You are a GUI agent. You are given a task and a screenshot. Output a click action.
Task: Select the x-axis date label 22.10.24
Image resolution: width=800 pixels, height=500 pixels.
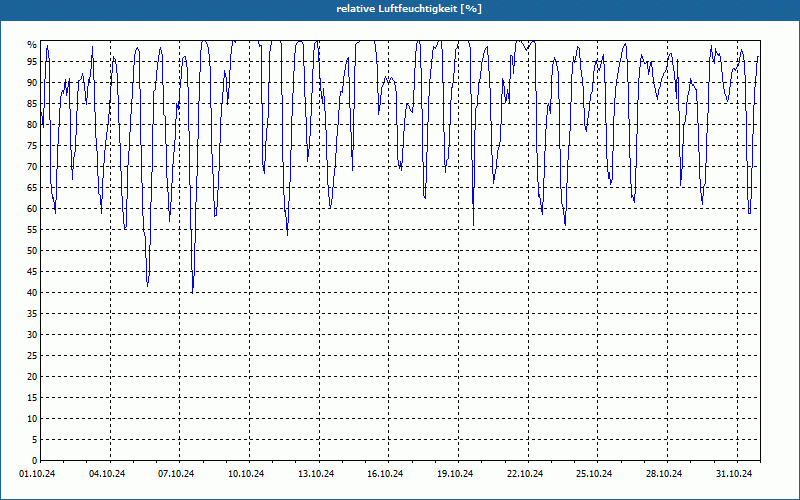click(x=524, y=474)
